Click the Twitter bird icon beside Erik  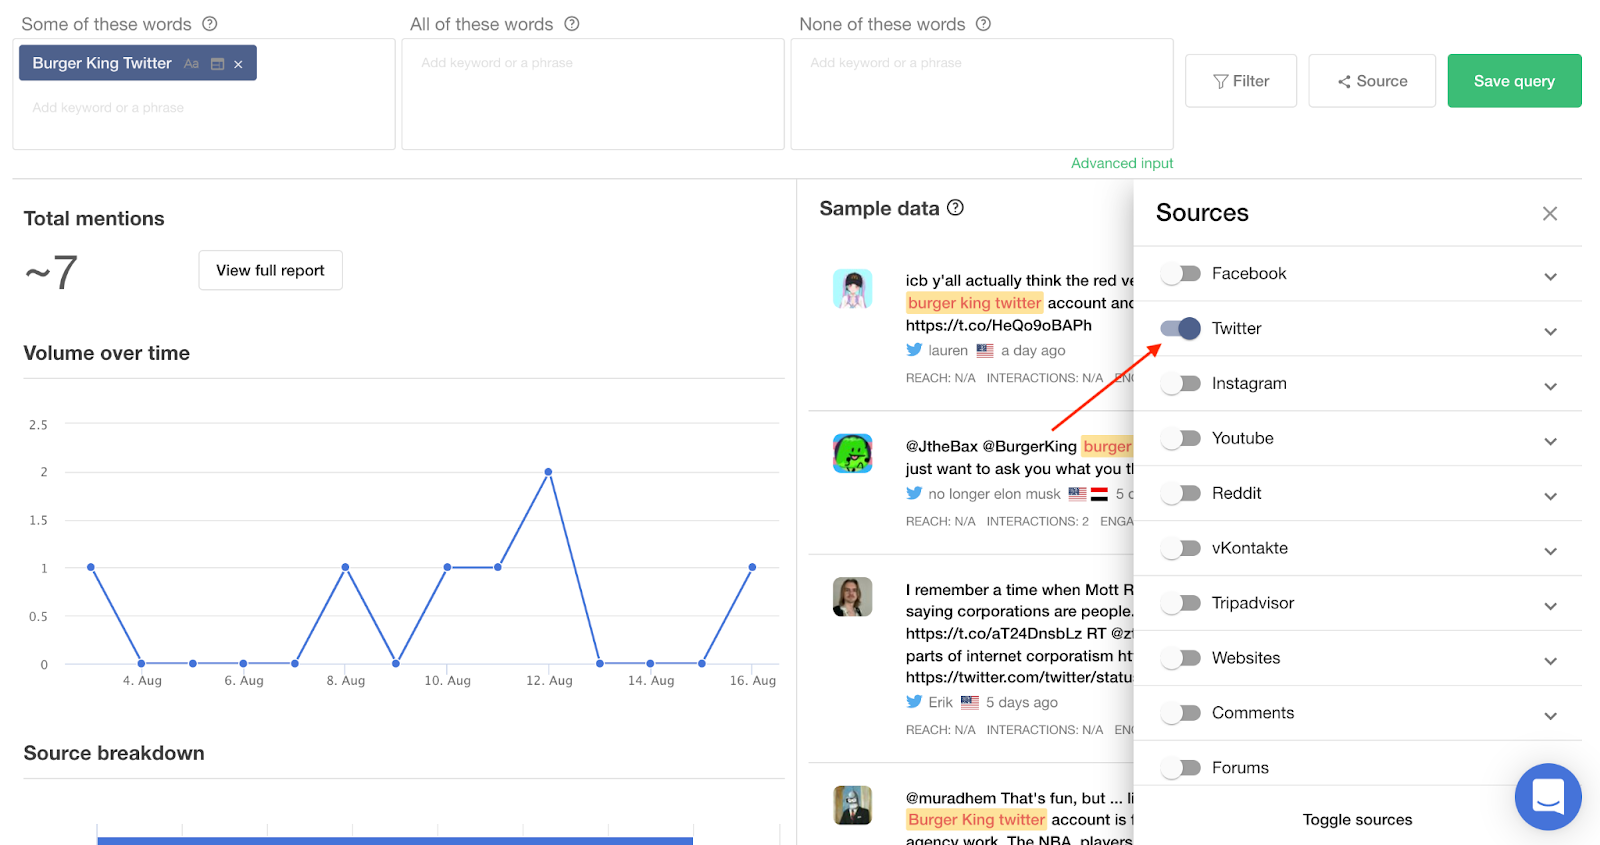[x=914, y=702]
